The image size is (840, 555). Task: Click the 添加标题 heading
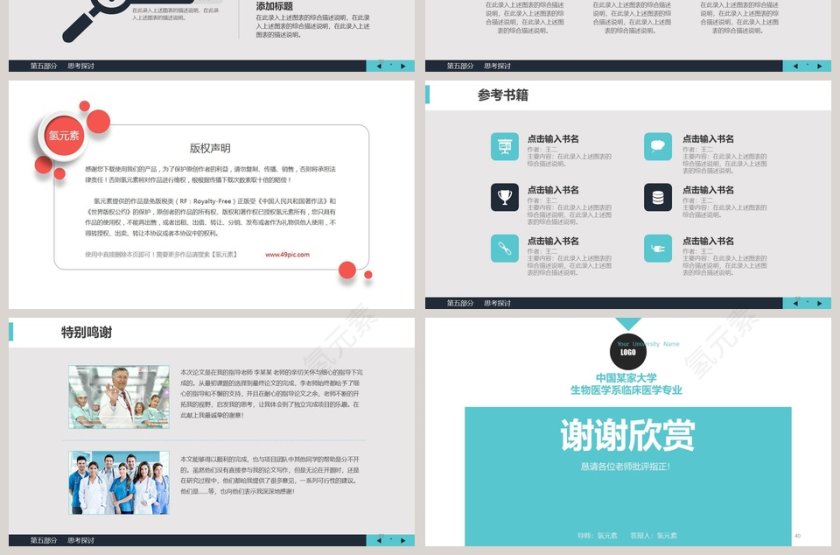pyautogui.click(x=274, y=6)
